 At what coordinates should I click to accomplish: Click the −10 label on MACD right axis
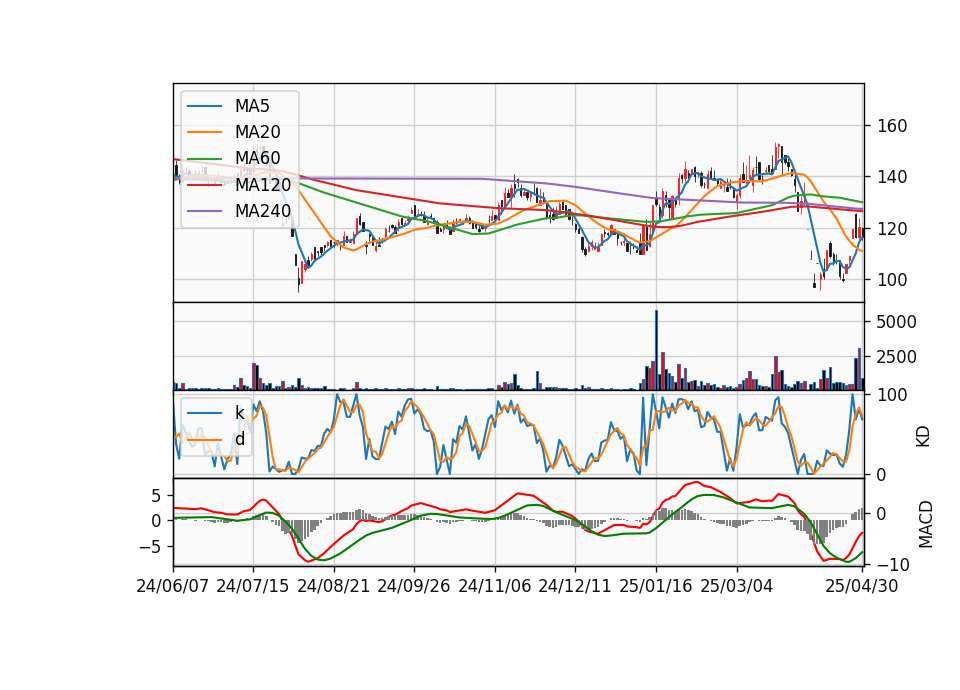coord(892,564)
